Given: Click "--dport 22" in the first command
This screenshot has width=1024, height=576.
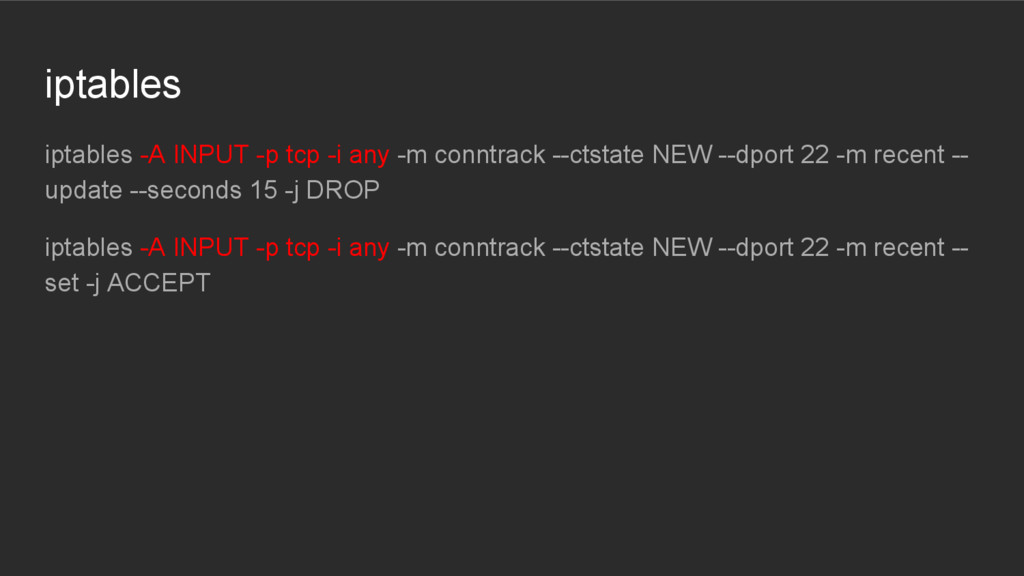Looking at the screenshot, I should (x=774, y=156).
